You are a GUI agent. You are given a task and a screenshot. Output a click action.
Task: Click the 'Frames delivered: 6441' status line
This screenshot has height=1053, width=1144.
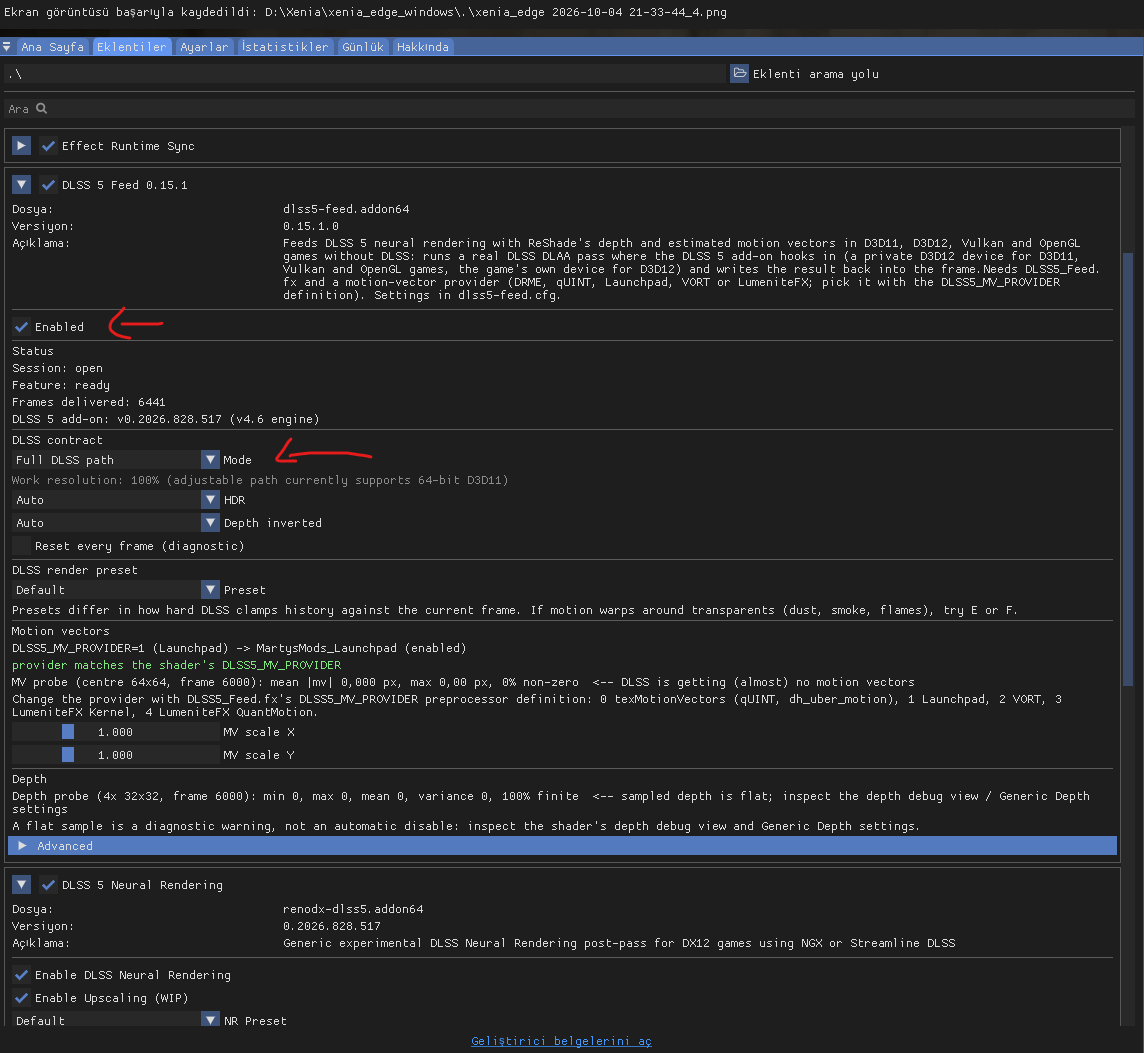pyautogui.click(x=89, y=402)
